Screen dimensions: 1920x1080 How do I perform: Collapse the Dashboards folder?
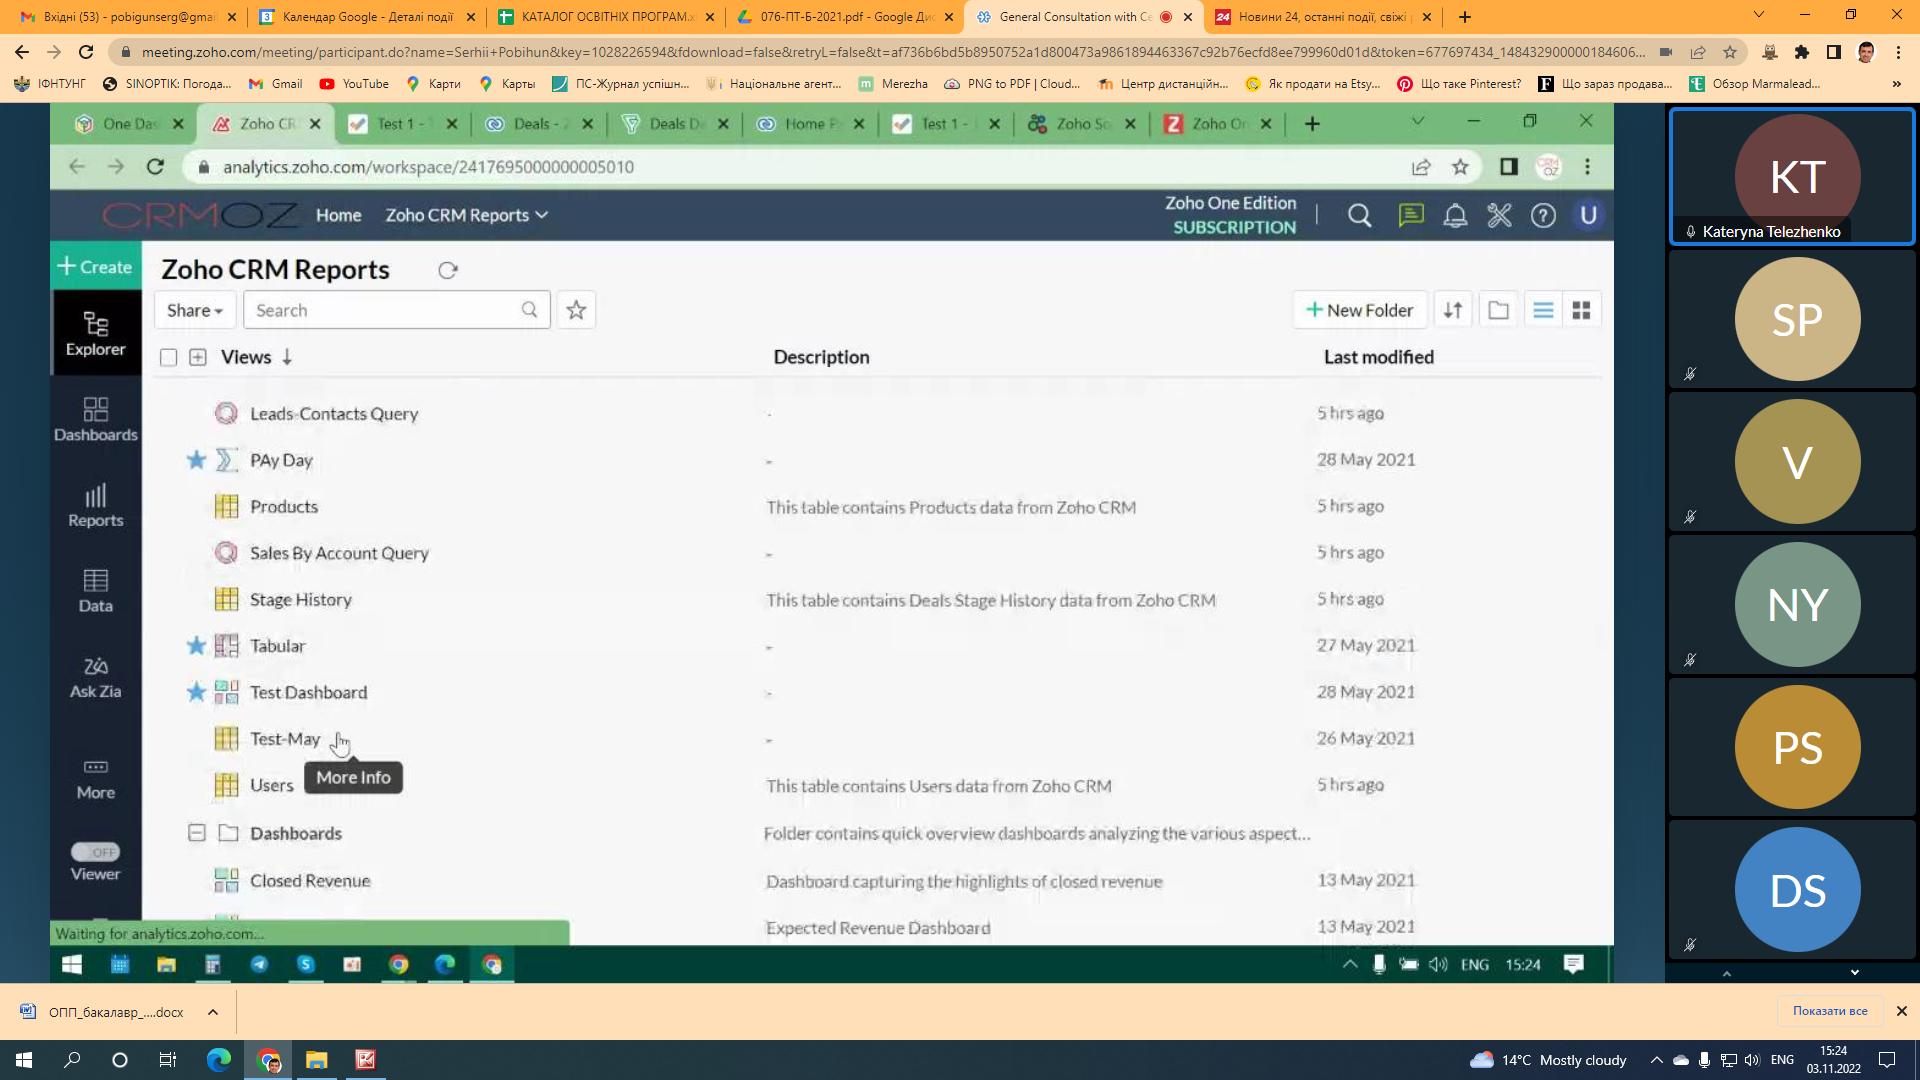tap(197, 833)
